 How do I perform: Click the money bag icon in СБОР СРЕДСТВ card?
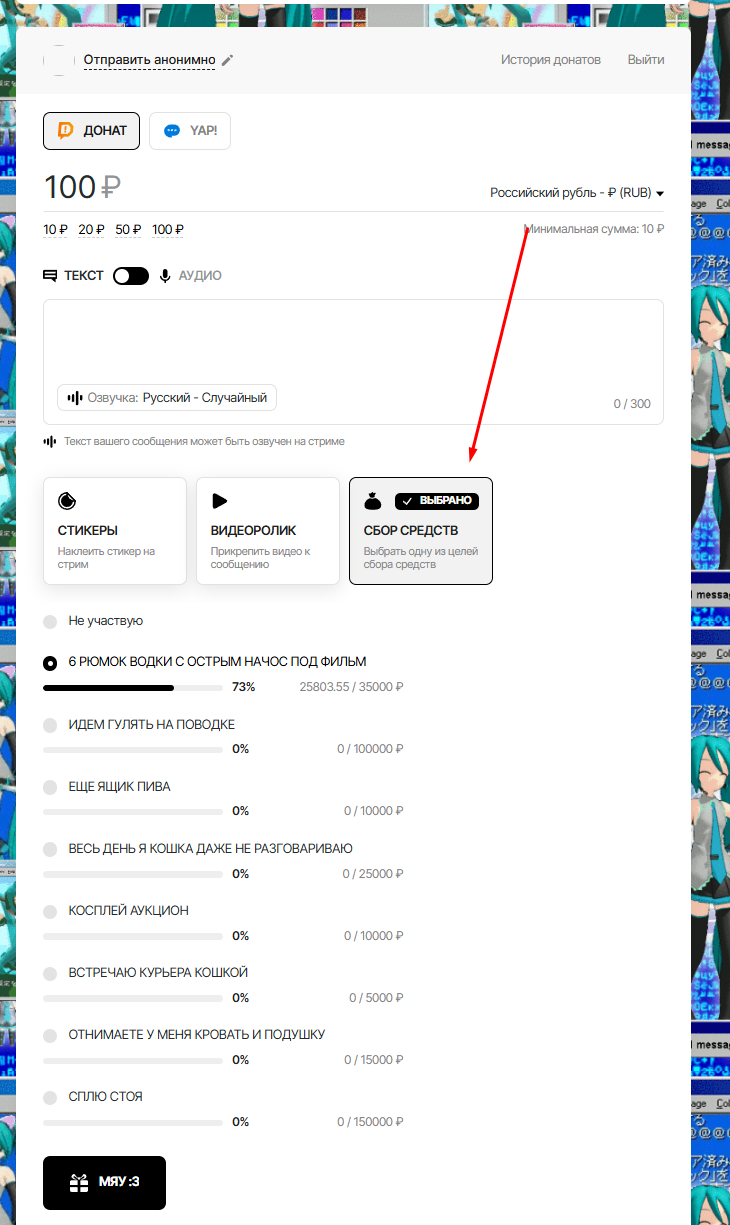coord(372,501)
